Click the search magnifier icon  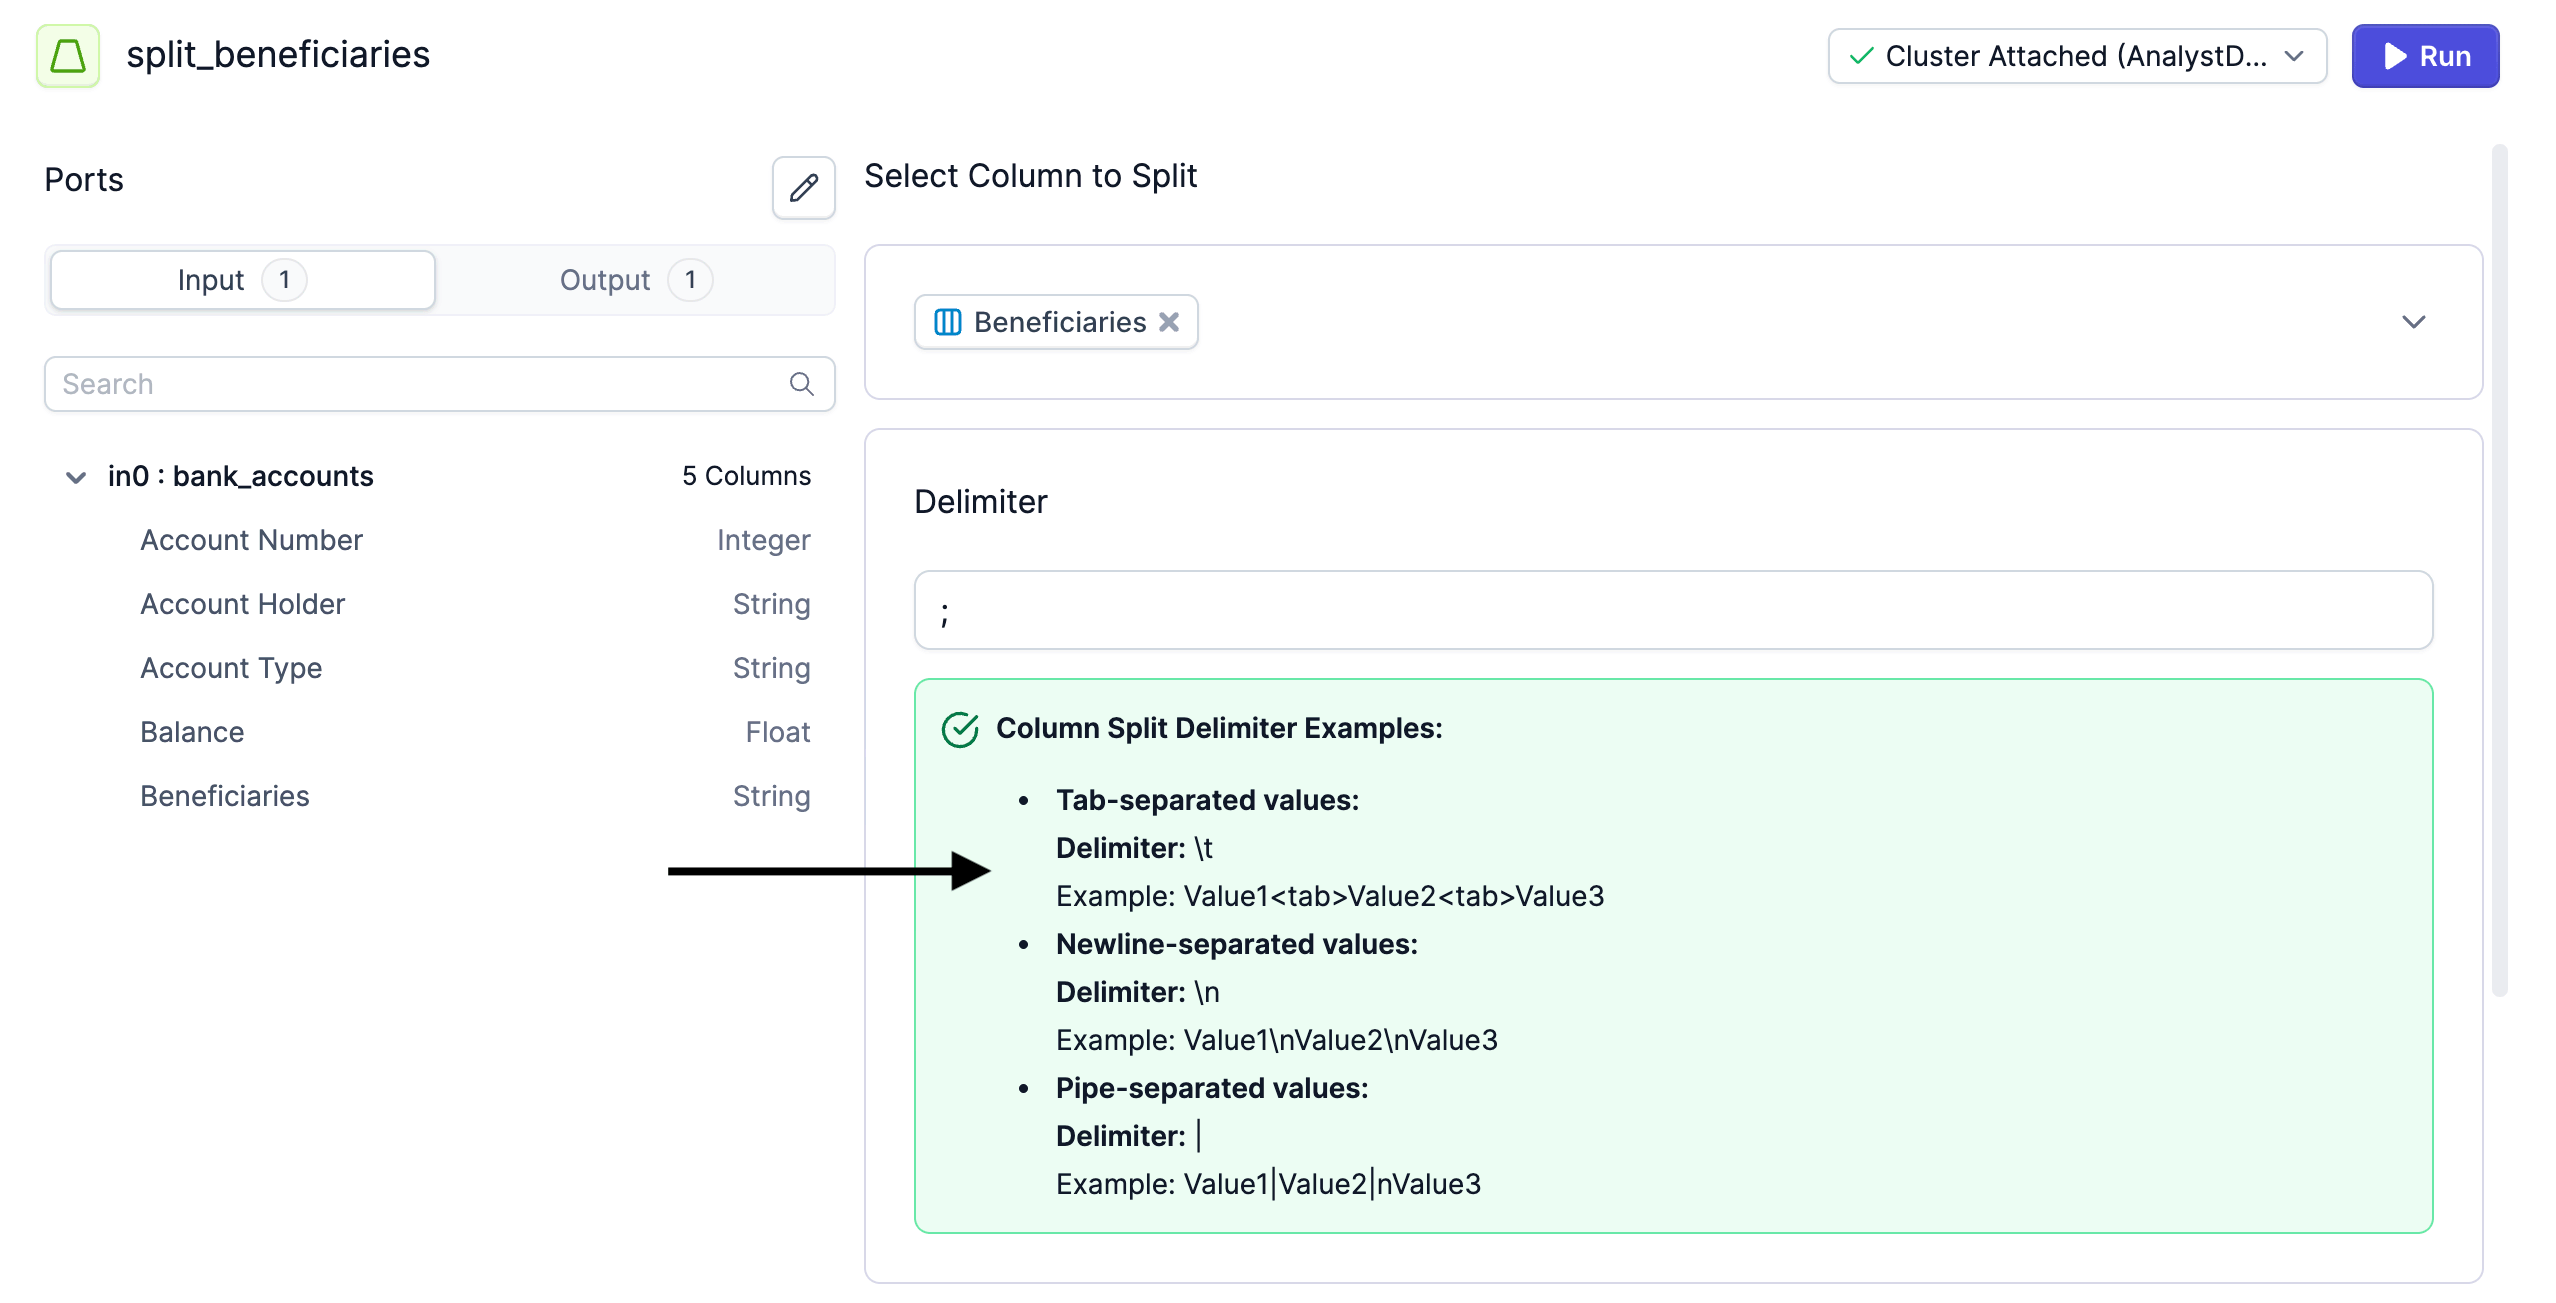[x=801, y=384]
